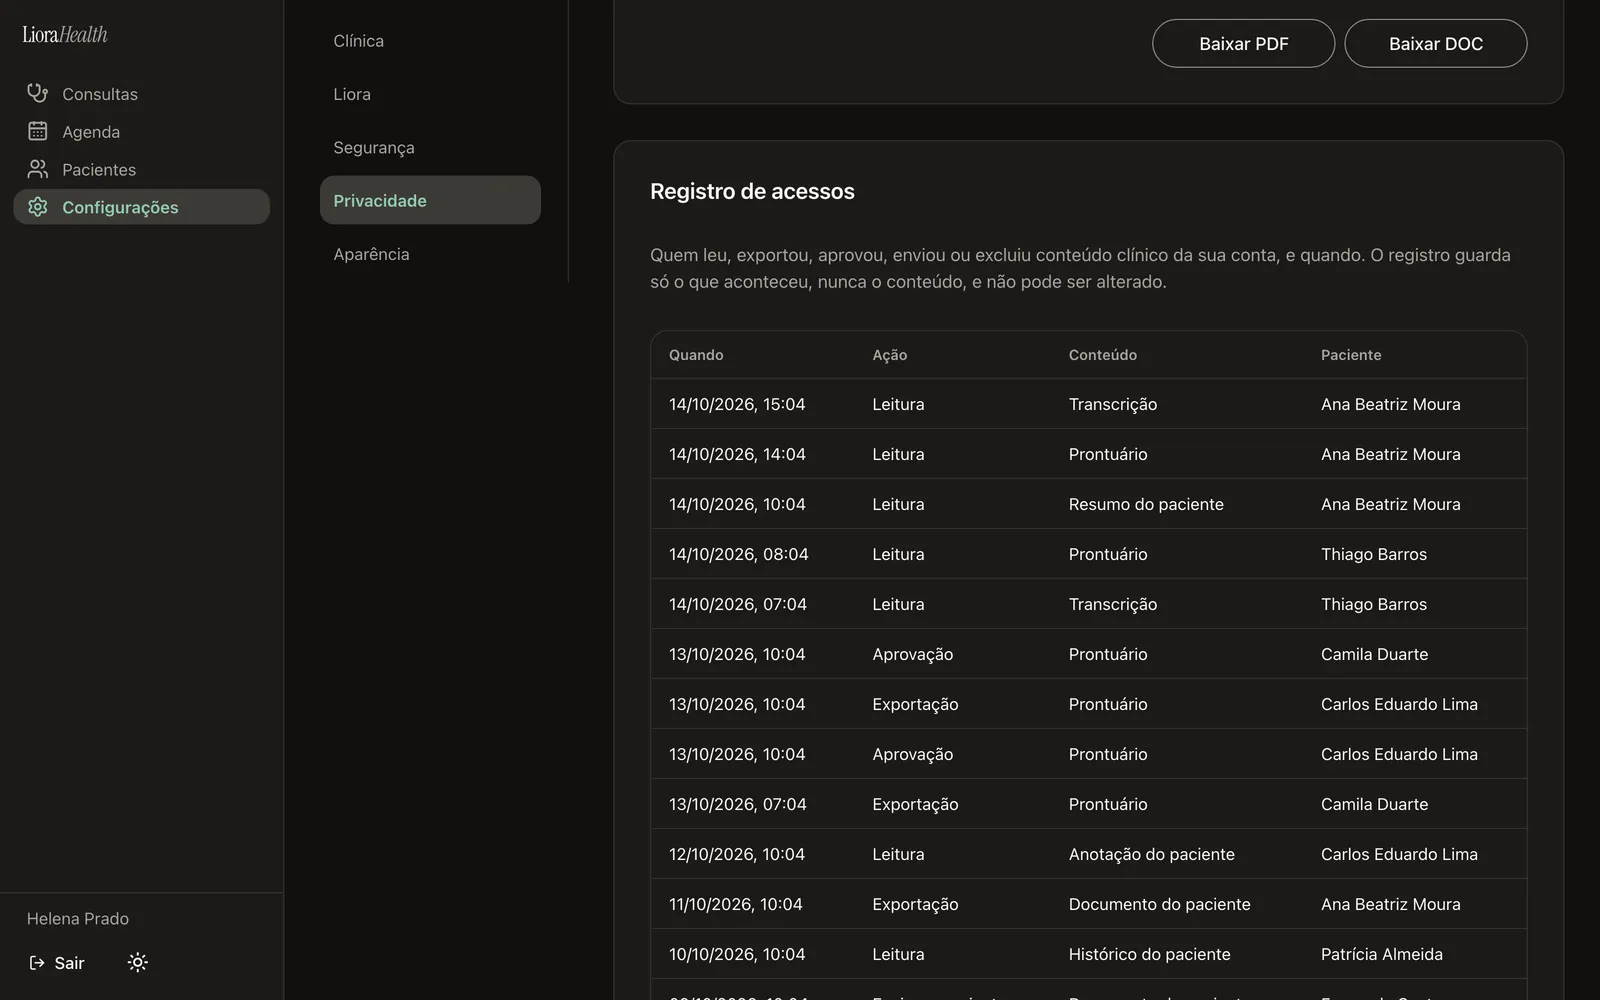Download the report with Baixar PDF
This screenshot has width=1600, height=1000.
[1243, 44]
